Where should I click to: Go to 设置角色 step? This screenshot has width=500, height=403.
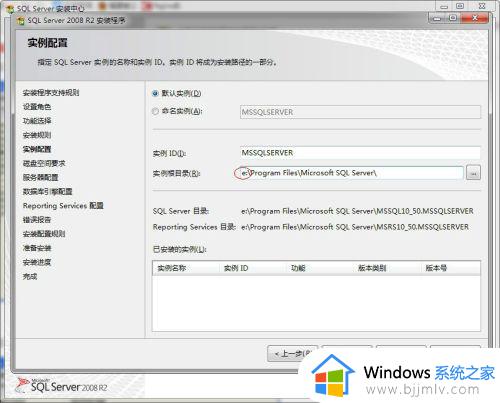tap(37, 107)
